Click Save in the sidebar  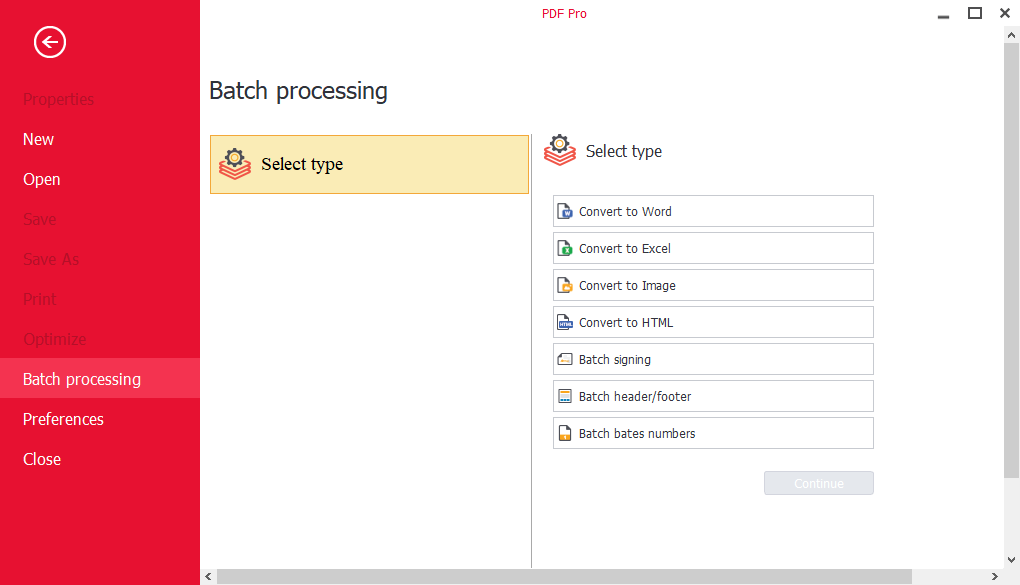[x=100, y=219]
